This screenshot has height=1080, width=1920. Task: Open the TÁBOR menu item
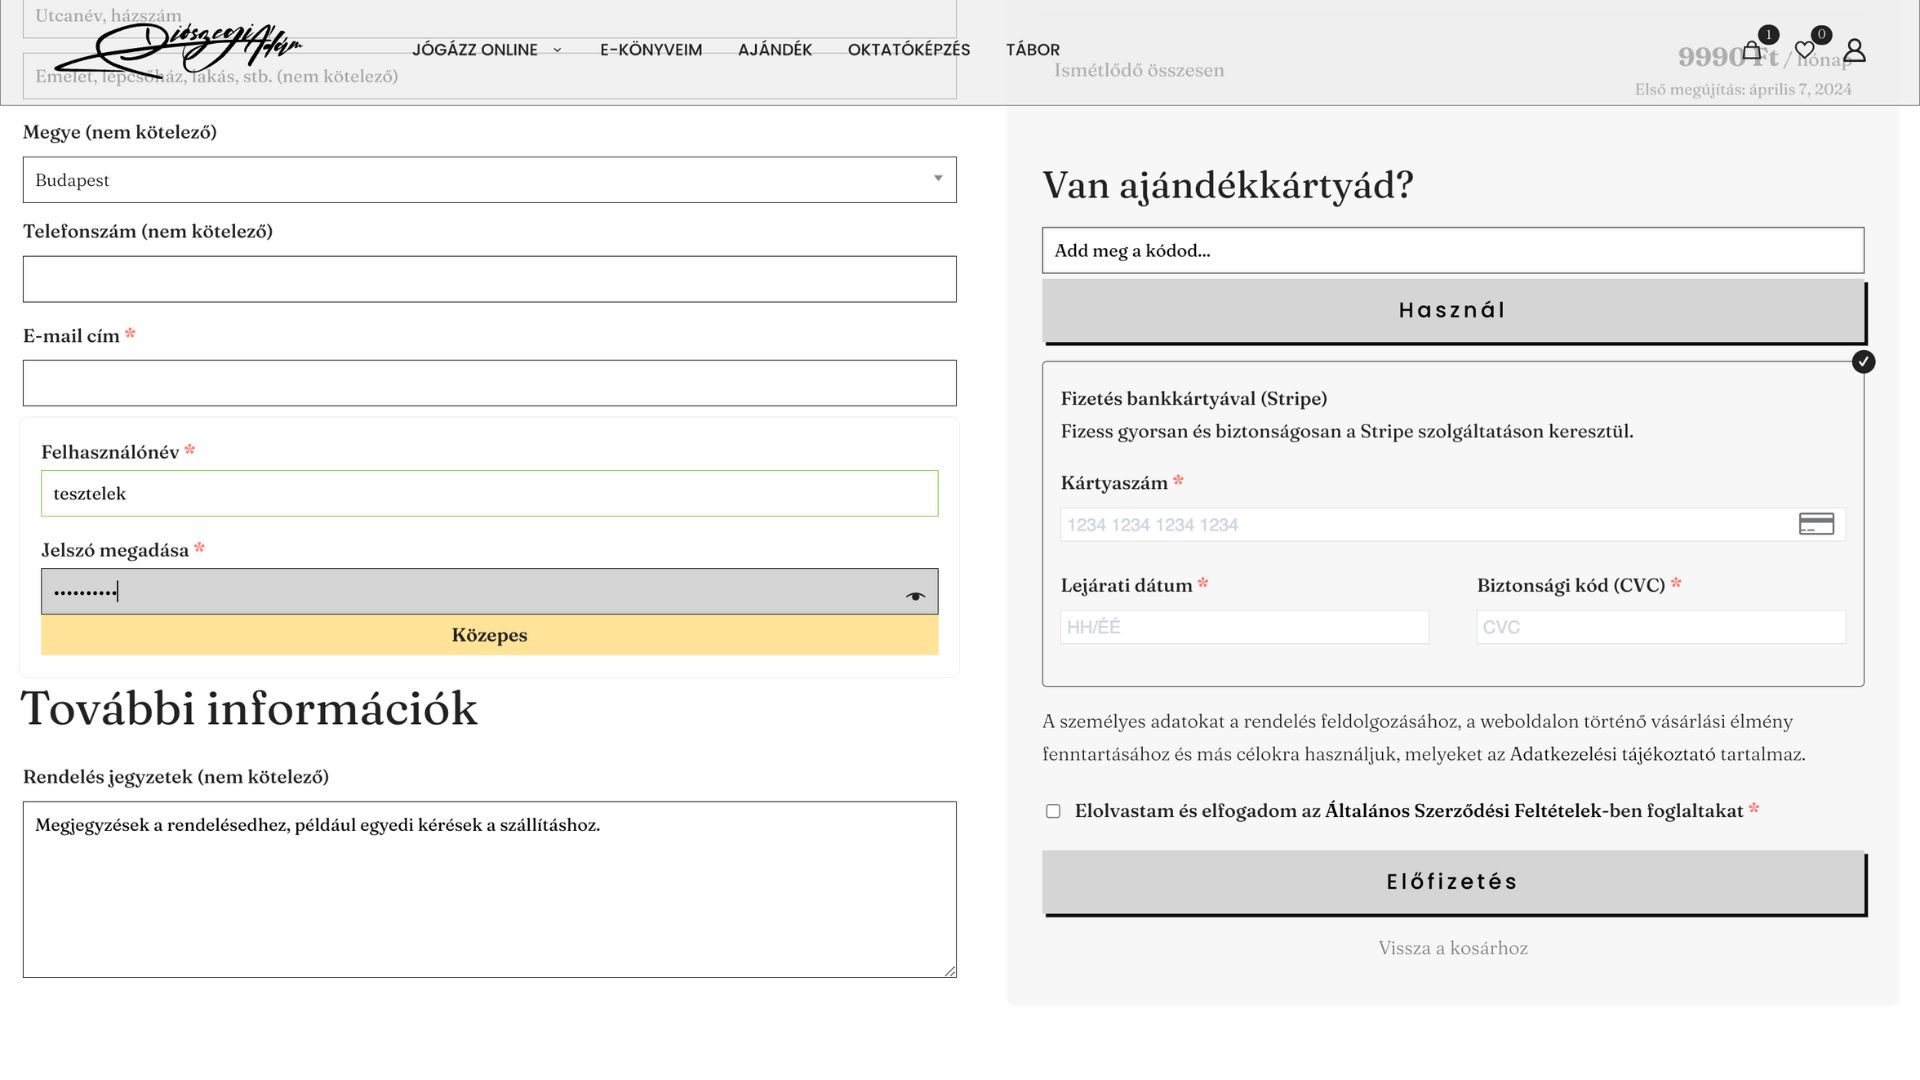click(x=1032, y=50)
